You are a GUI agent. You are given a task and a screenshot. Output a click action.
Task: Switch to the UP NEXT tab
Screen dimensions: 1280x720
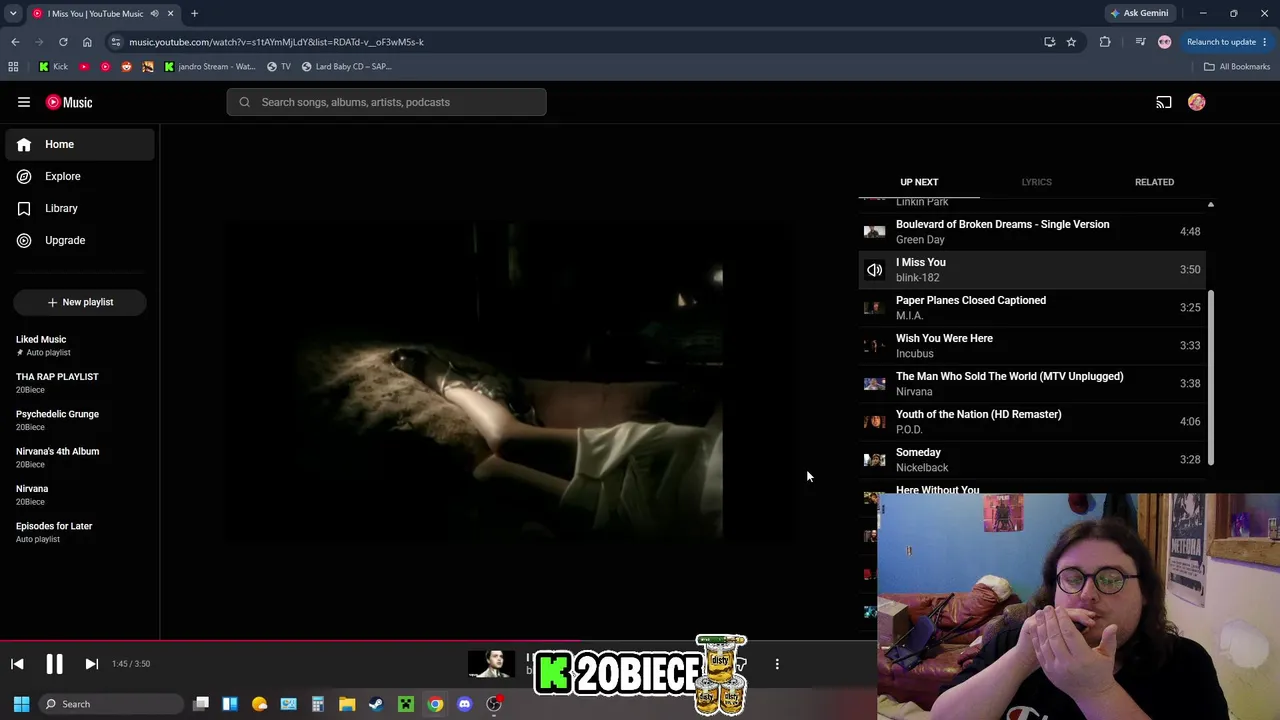[x=919, y=182]
